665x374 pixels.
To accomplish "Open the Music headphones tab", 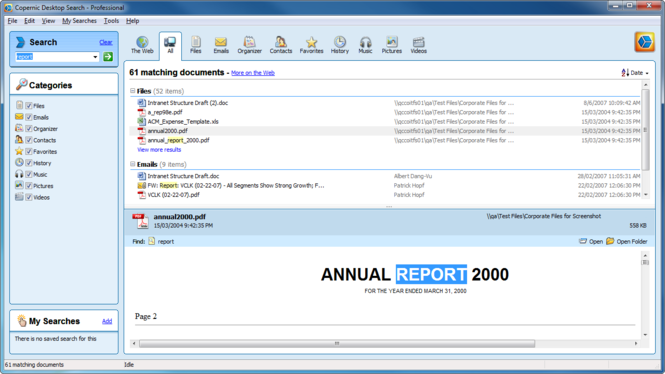I will pos(365,45).
